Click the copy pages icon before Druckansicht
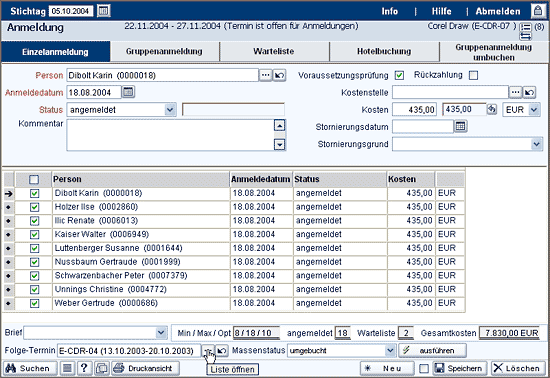 [102, 368]
